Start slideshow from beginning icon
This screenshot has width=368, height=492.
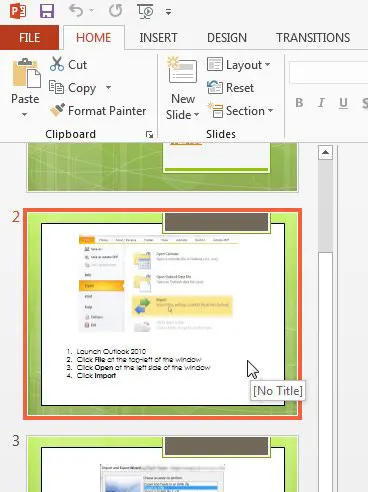coord(146,11)
